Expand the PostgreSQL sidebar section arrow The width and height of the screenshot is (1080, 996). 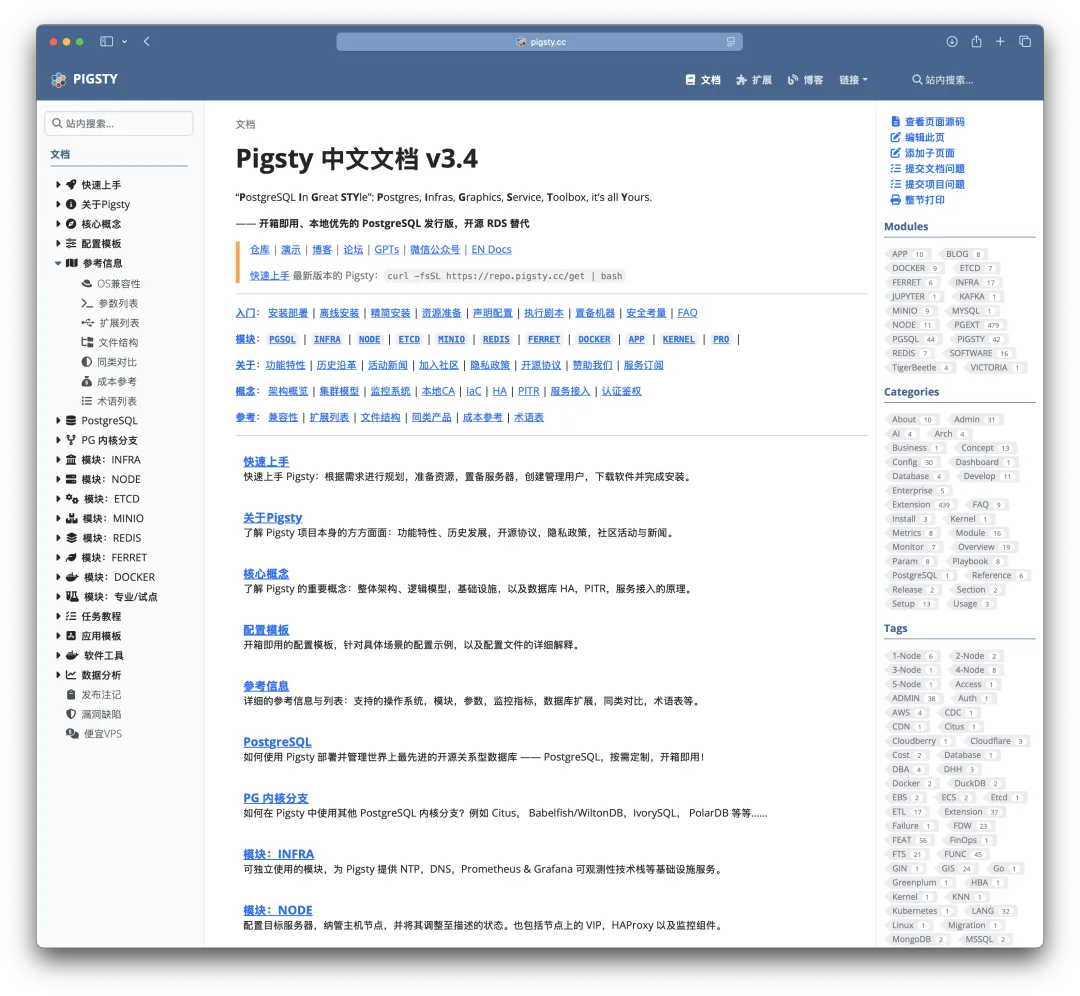(x=58, y=420)
